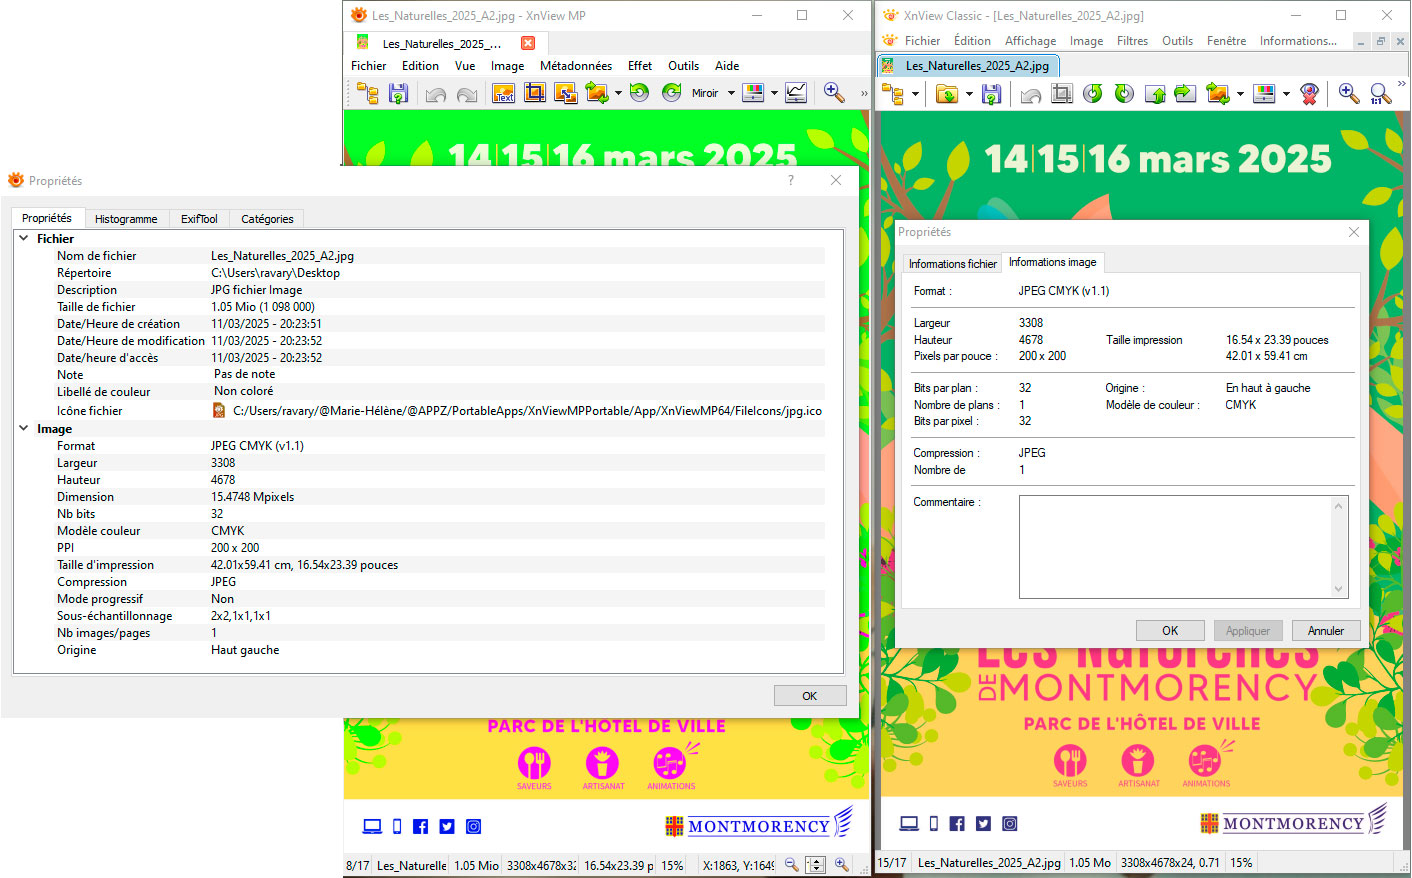Click the vertical Flip icon in XnView Classic
This screenshot has width=1412, height=878.
(1155, 94)
